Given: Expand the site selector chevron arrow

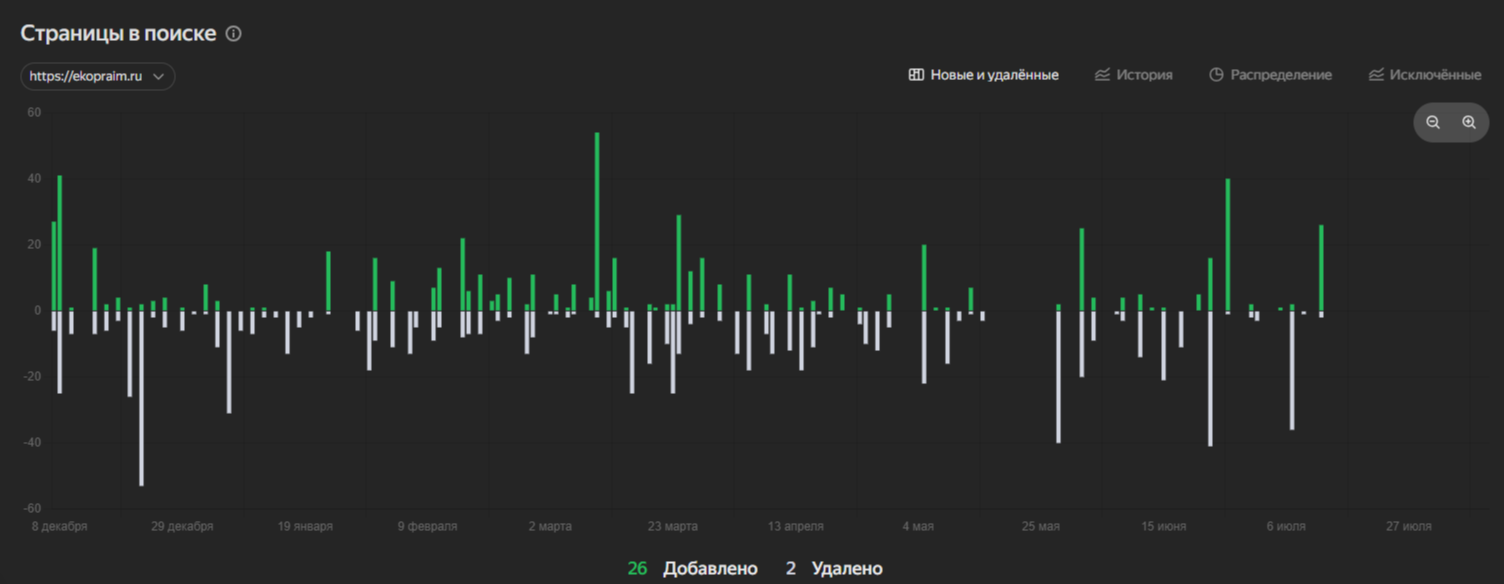Looking at the screenshot, I should click(158, 77).
